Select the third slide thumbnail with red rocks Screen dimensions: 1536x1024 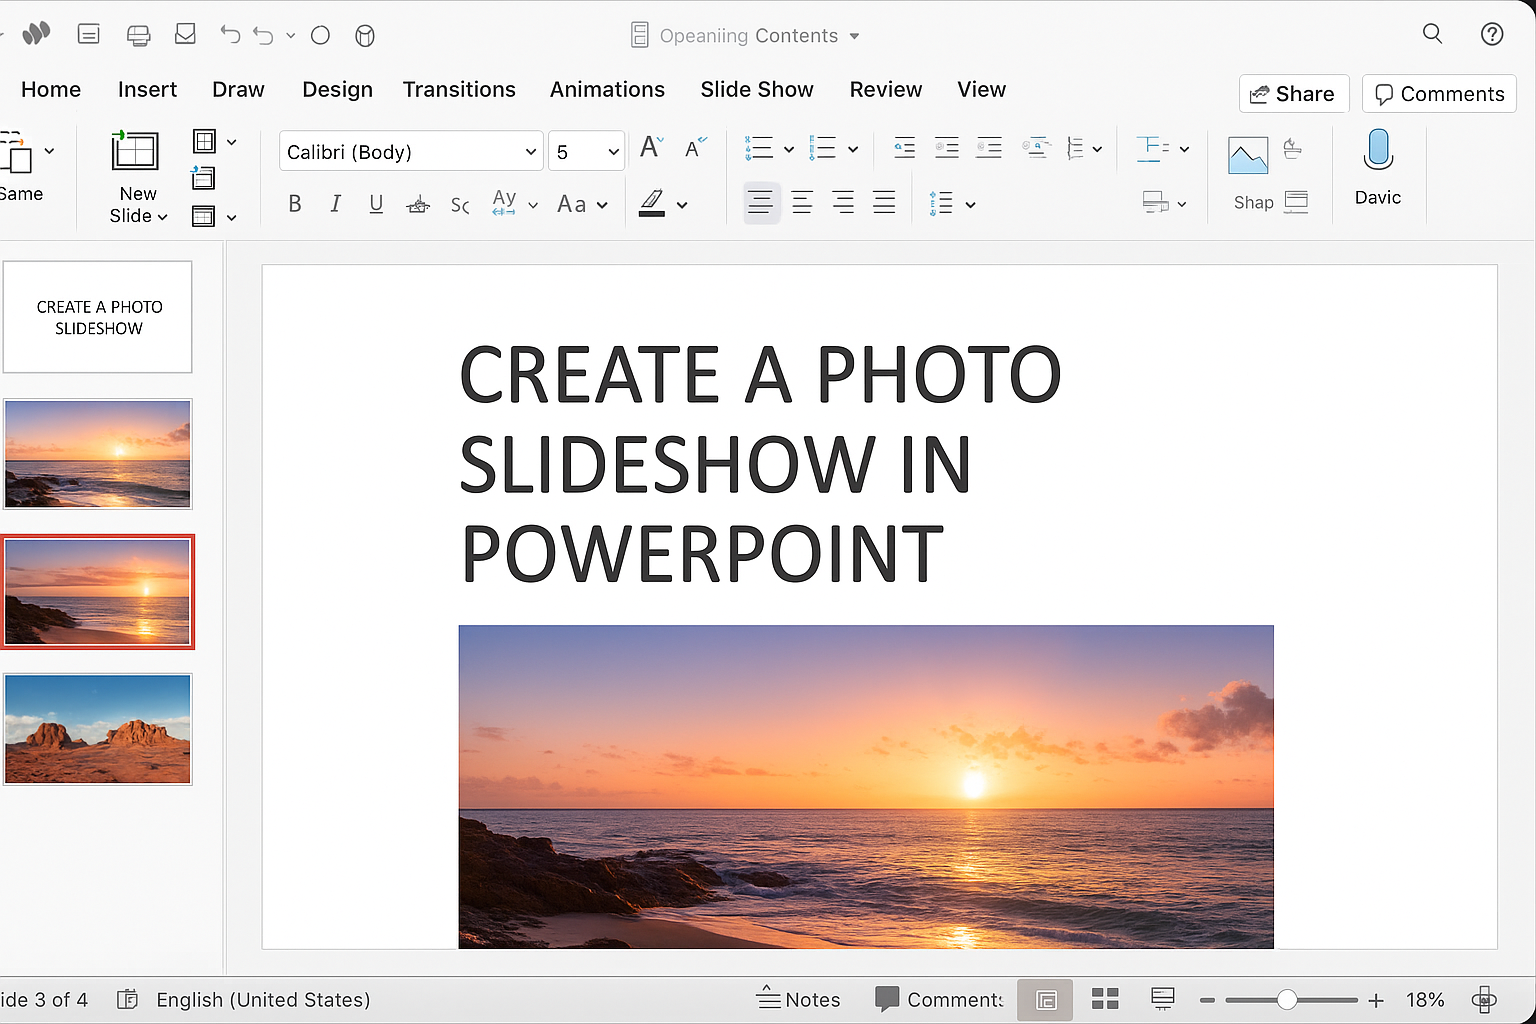pos(97,729)
